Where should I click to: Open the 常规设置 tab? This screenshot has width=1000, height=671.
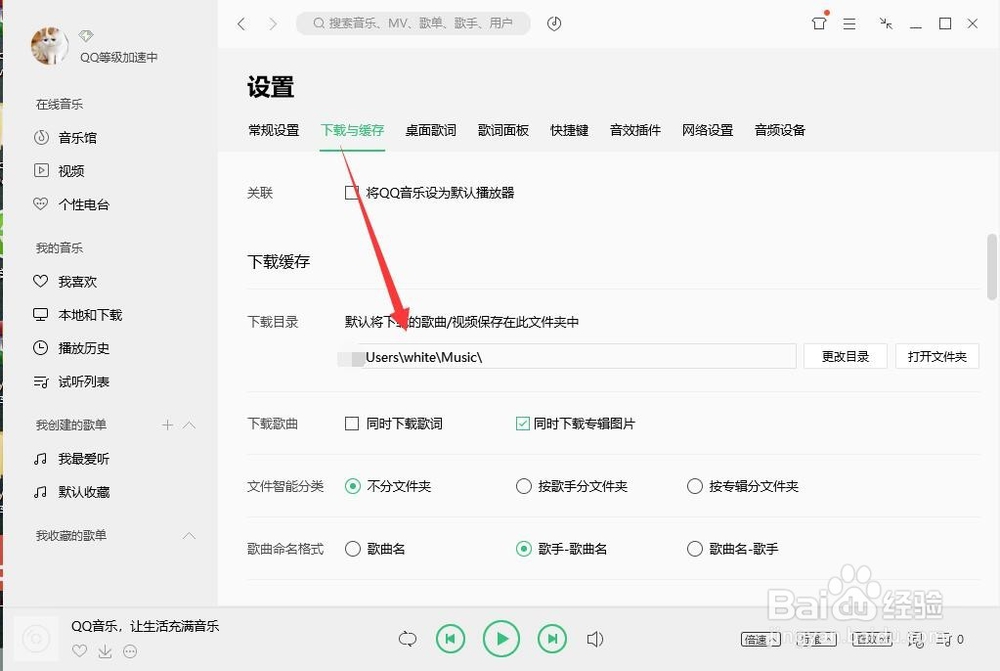click(x=273, y=129)
